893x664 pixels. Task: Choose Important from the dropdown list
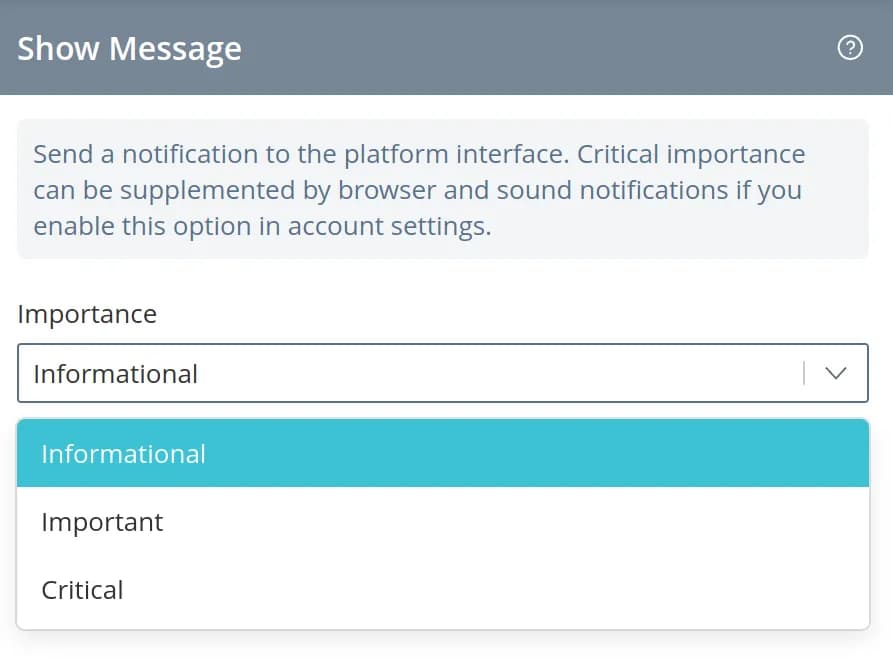click(102, 522)
